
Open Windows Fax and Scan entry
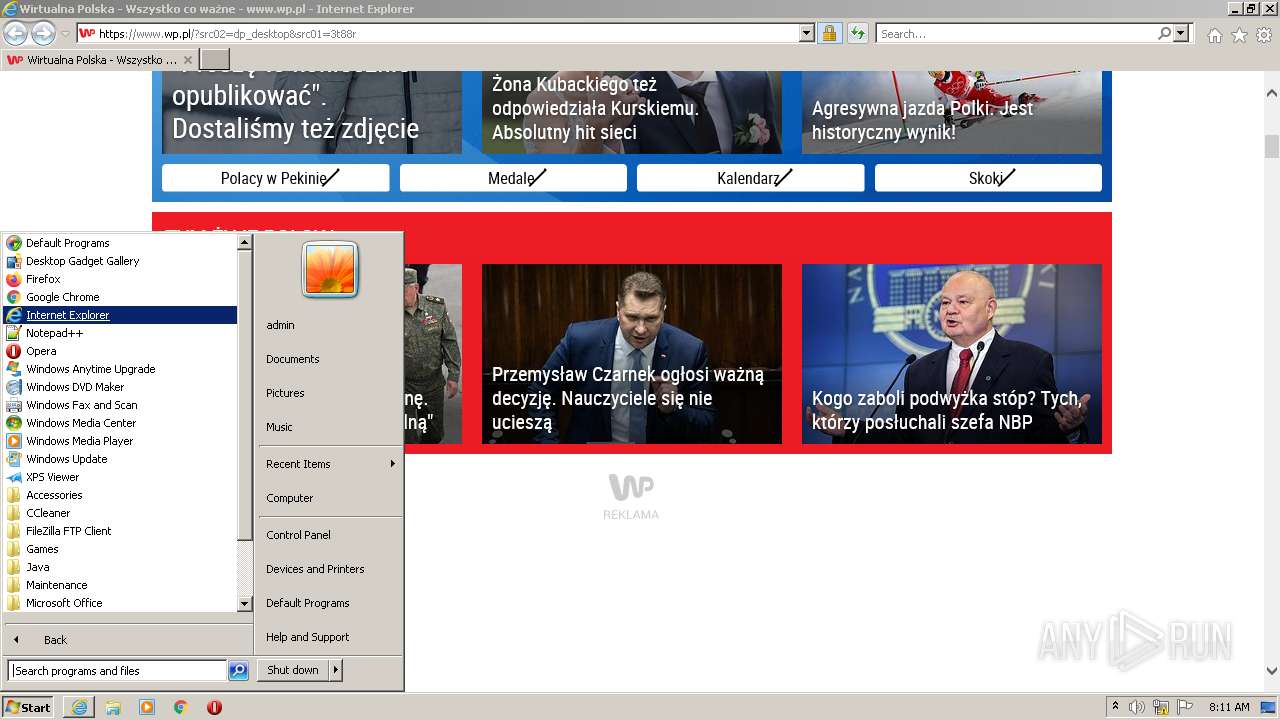coord(81,405)
